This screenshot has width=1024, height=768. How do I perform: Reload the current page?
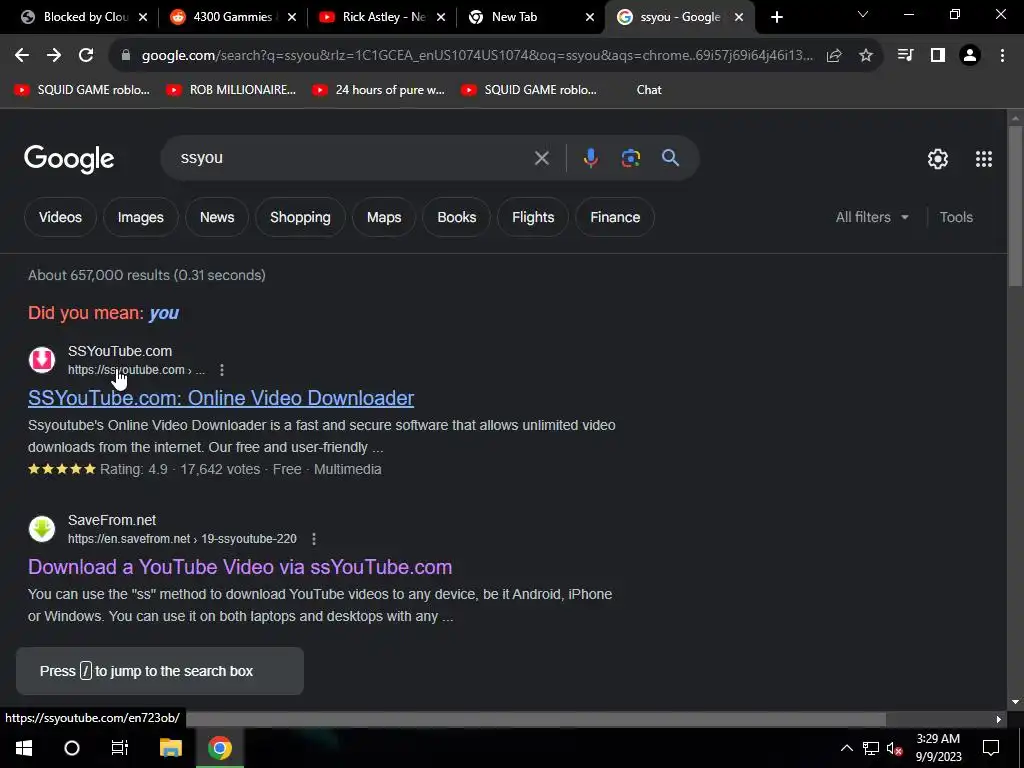tap(86, 56)
